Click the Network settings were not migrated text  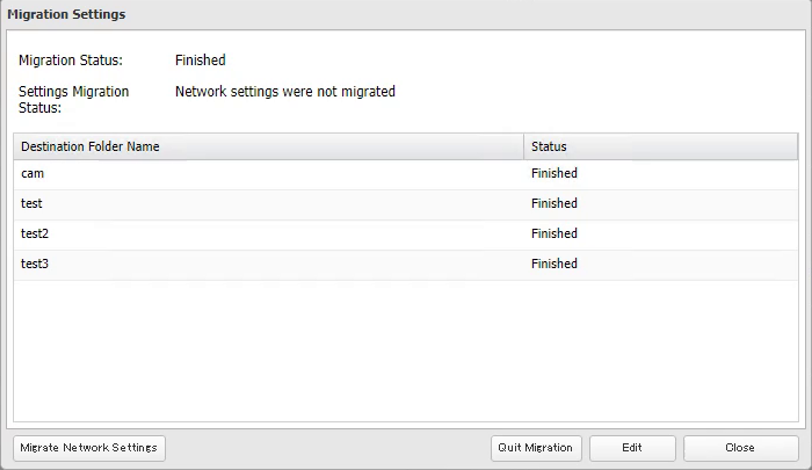285,92
